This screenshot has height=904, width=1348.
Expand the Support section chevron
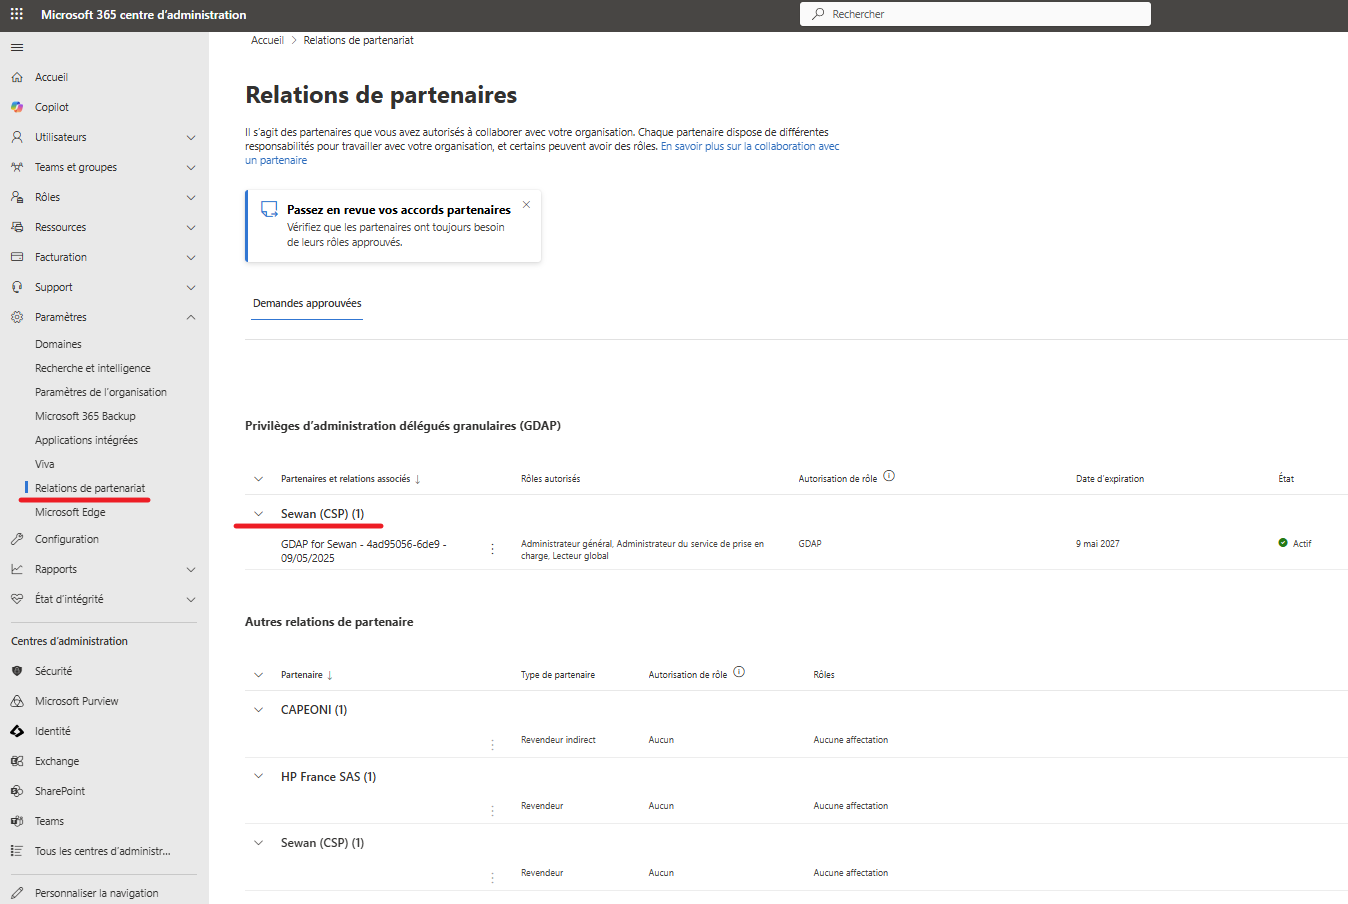tap(191, 287)
